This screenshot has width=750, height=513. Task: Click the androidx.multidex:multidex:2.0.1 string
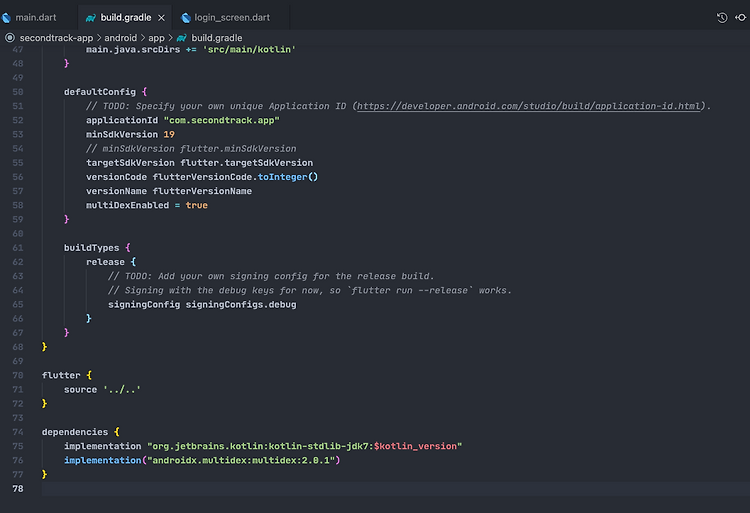click(x=241, y=460)
